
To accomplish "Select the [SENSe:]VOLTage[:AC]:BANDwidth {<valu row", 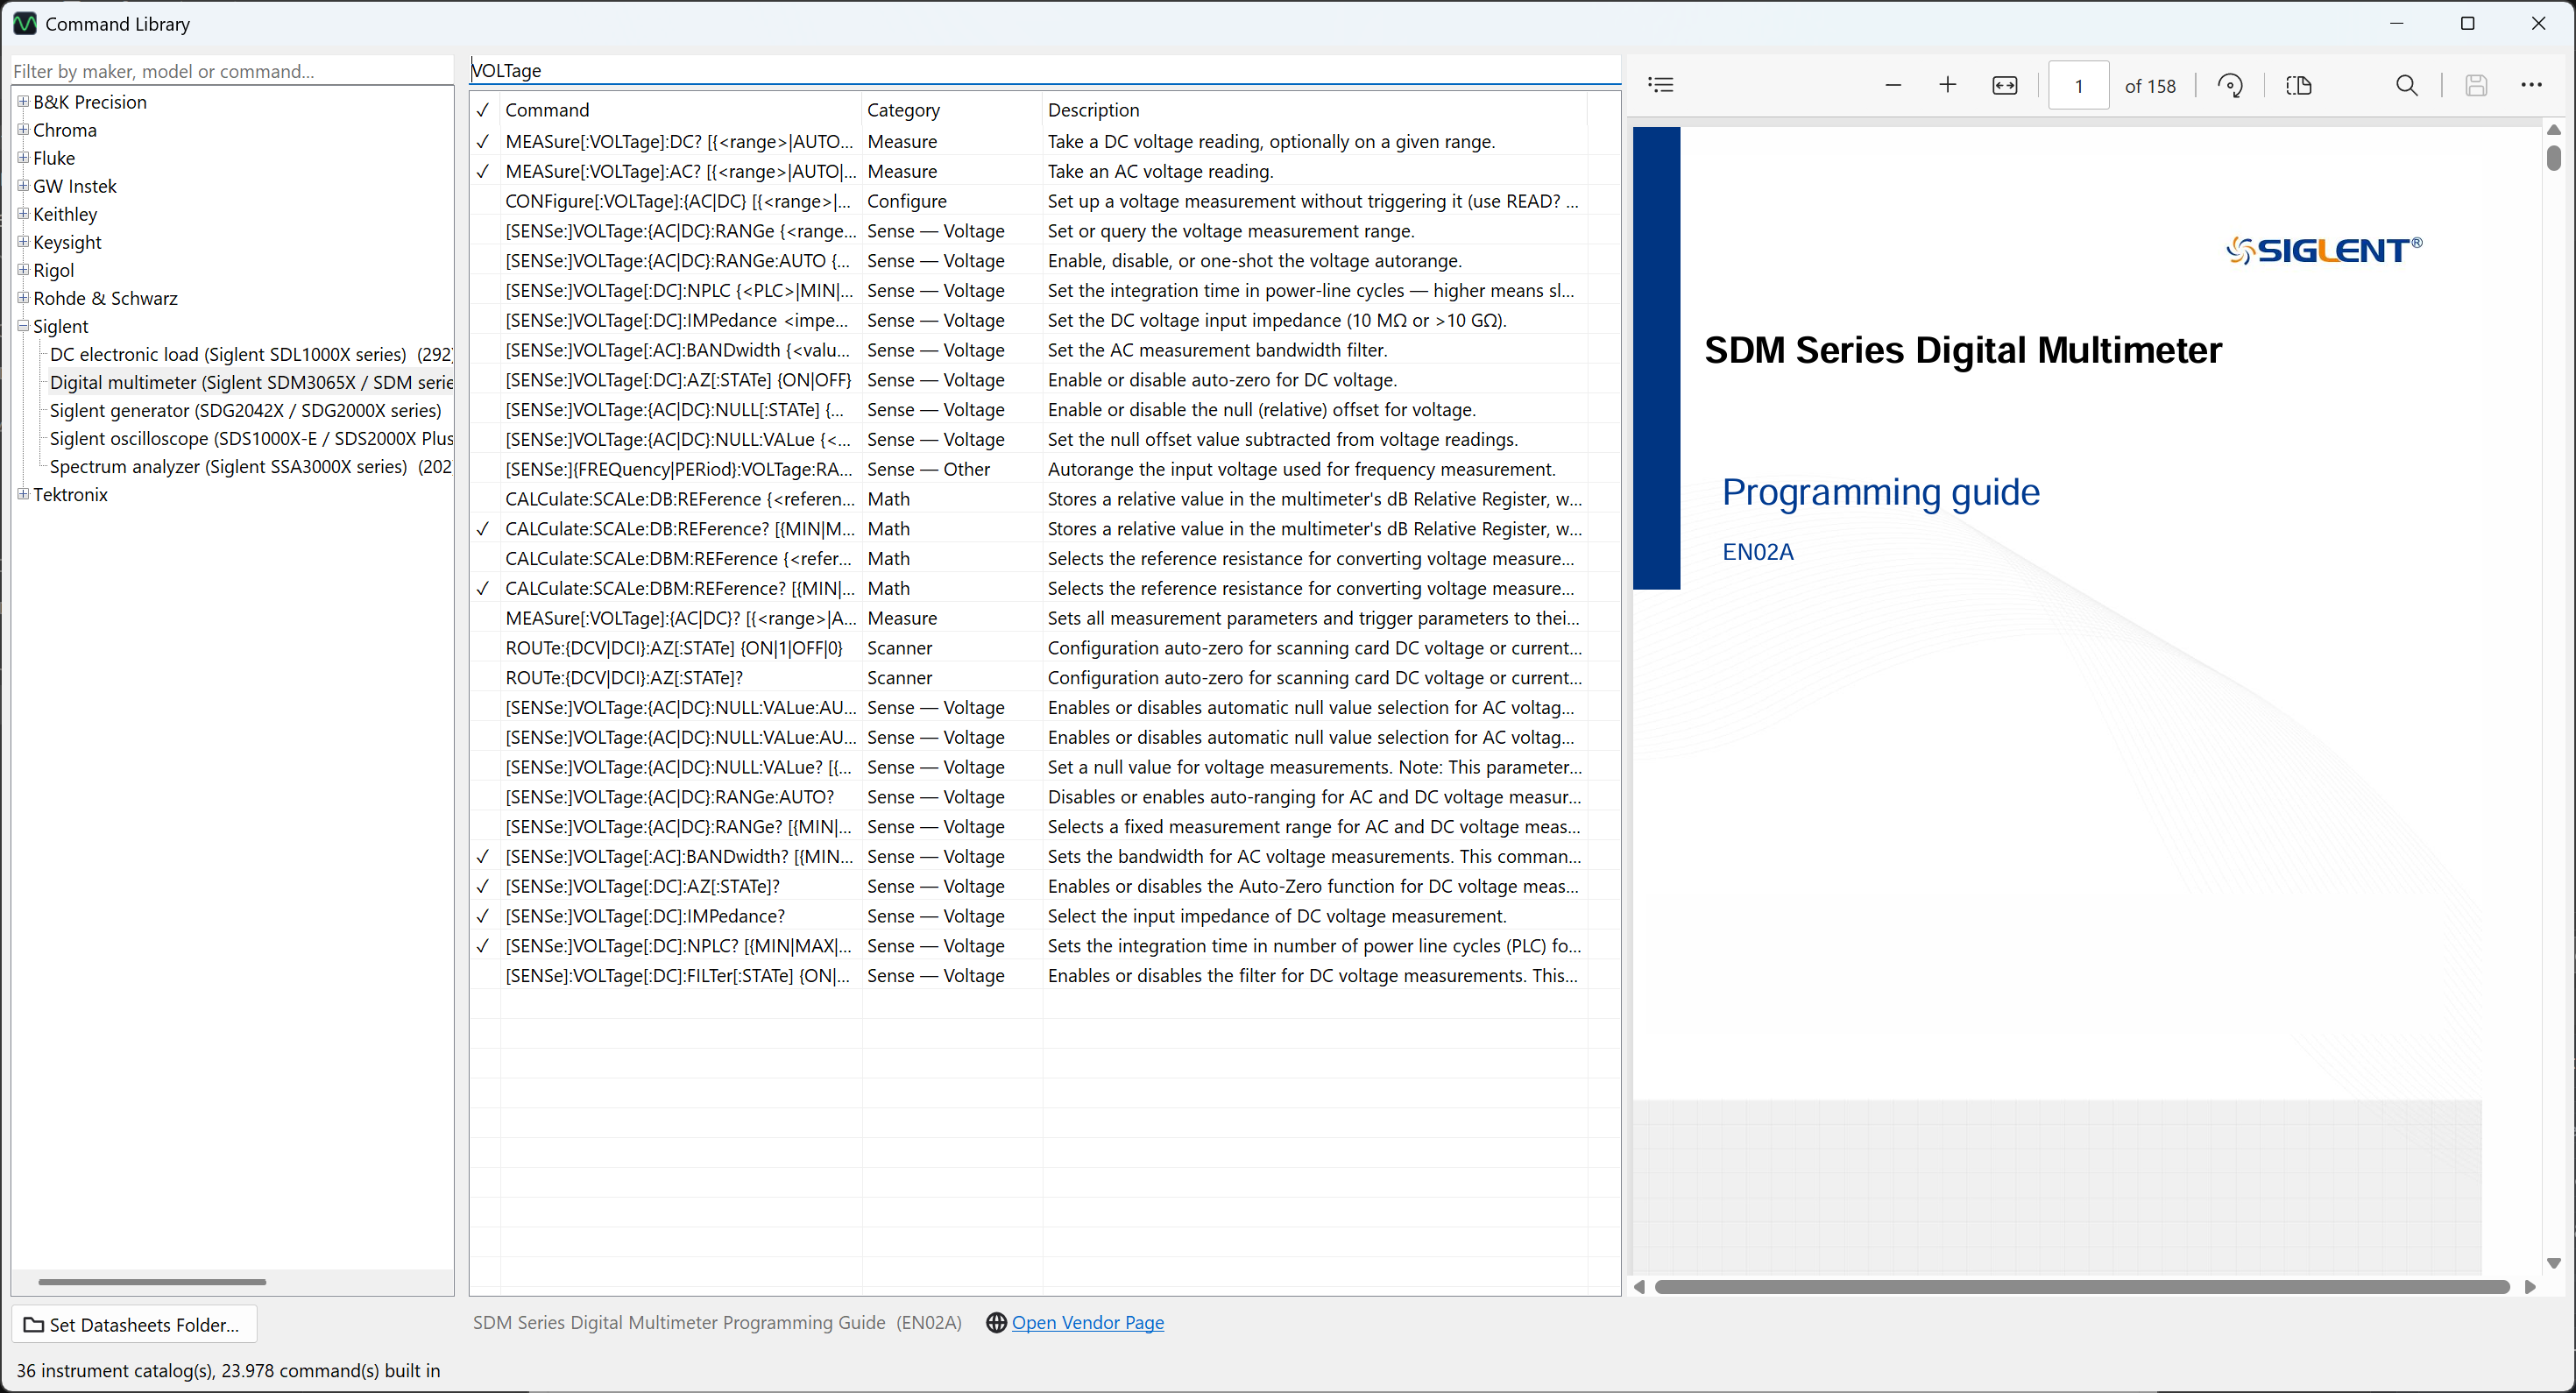I will click(x=1044, y=351).
